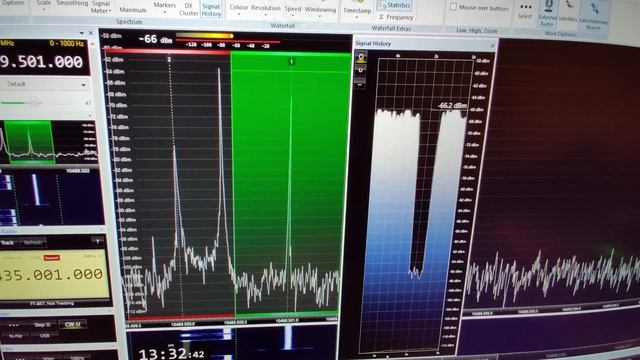Open the receiver panel pin dropdown arrow
640x360 pixels.
[81, 33]
